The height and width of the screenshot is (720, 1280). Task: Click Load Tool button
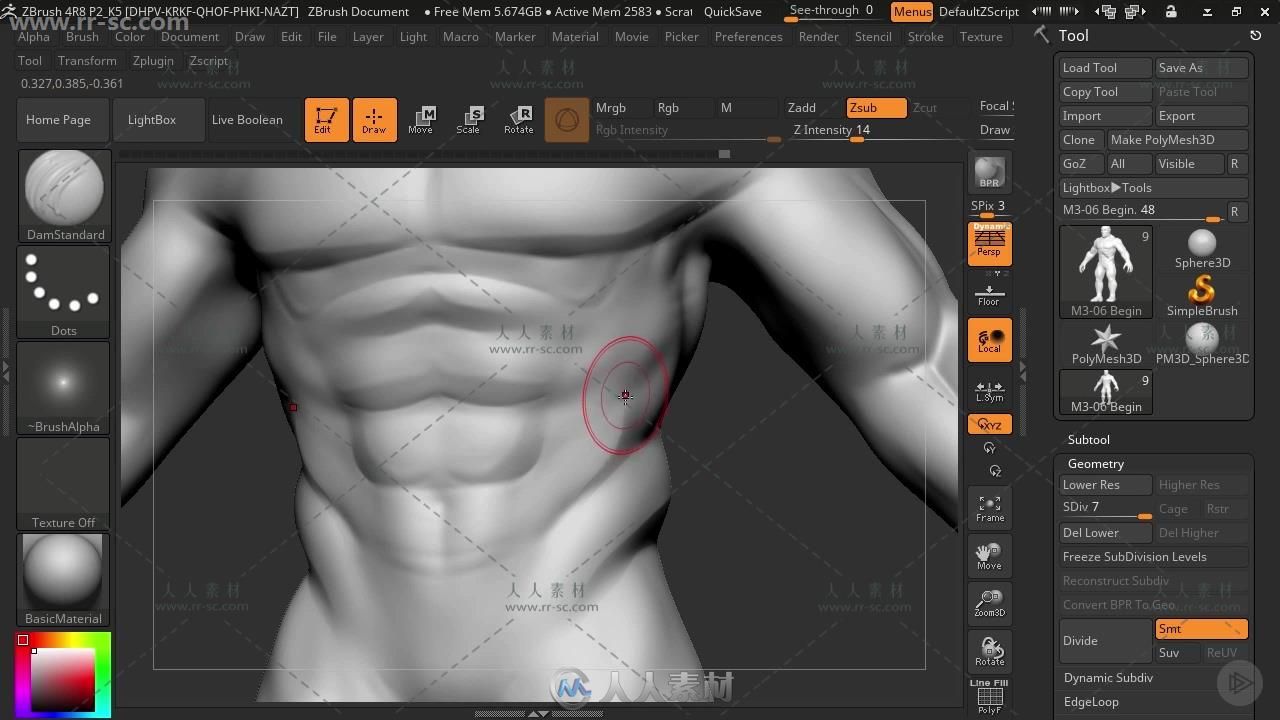[x=1105, y=68]
